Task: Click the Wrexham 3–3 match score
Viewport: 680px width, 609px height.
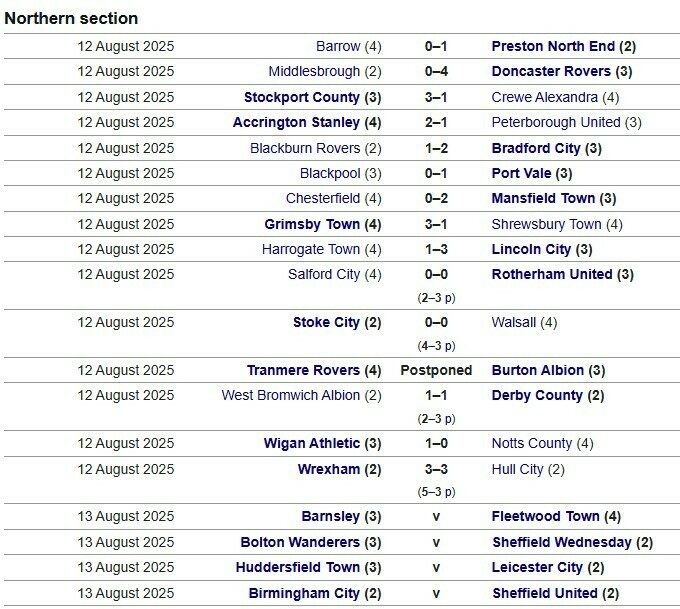Action: (x=436, y=468)
